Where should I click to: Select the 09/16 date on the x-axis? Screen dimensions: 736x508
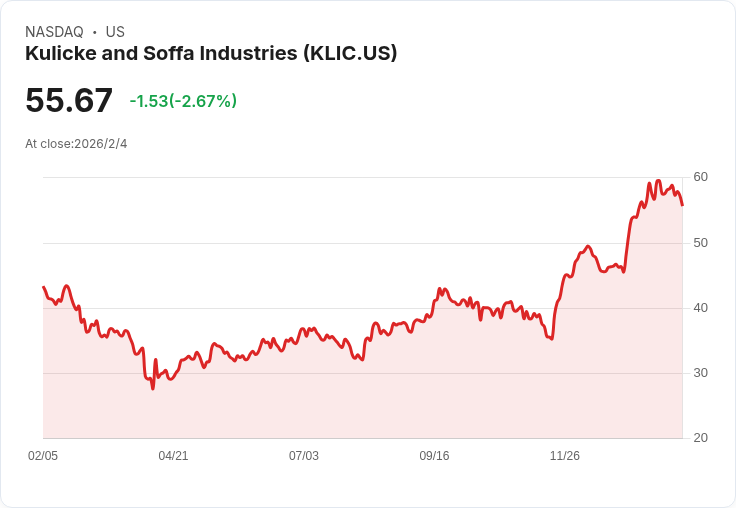434,456
